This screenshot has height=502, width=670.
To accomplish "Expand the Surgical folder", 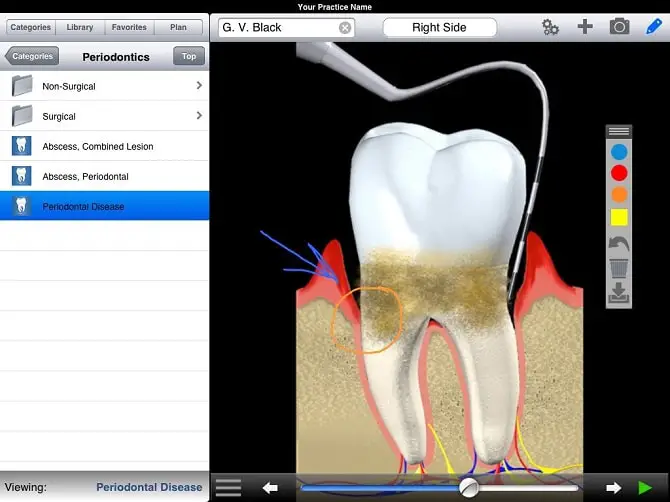I will pos(104,116).
